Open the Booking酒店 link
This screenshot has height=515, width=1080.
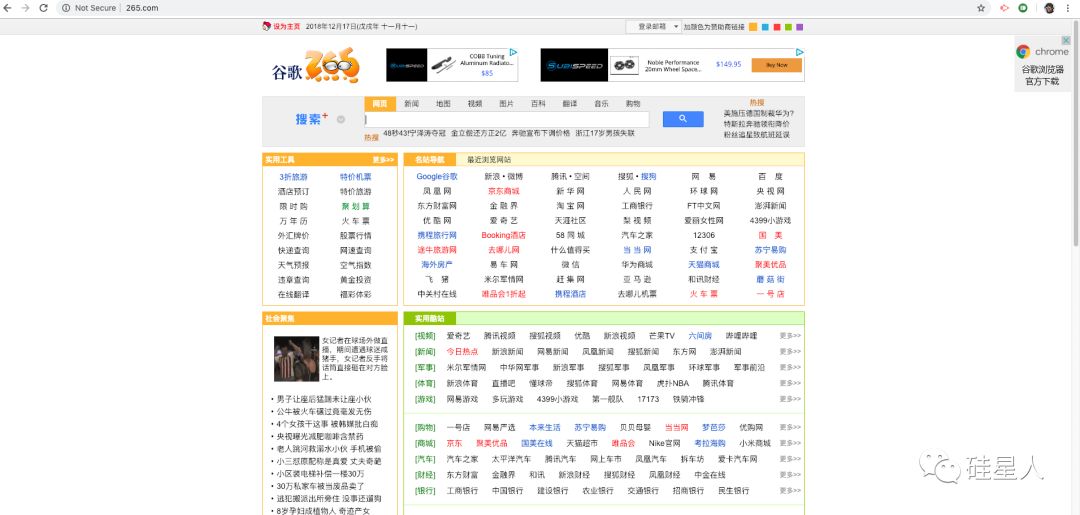tap(503, 235)
